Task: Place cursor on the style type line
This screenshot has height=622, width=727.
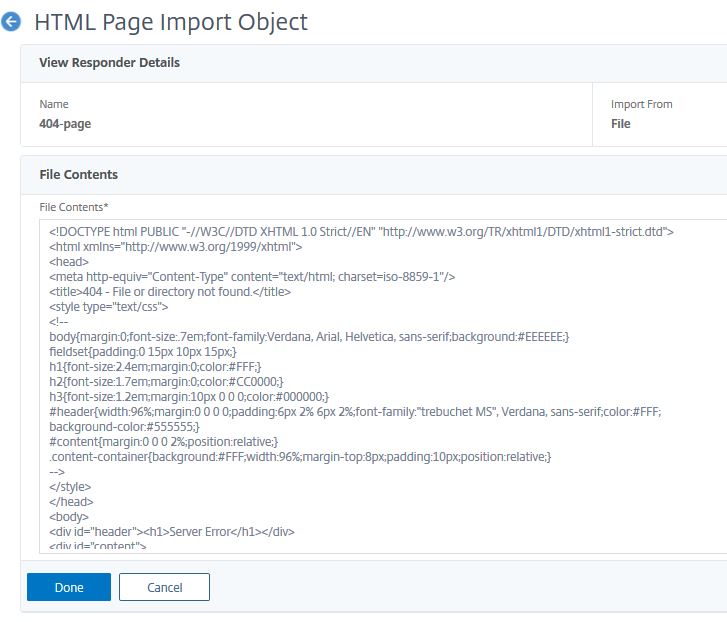Action: (x=108, y=307)
